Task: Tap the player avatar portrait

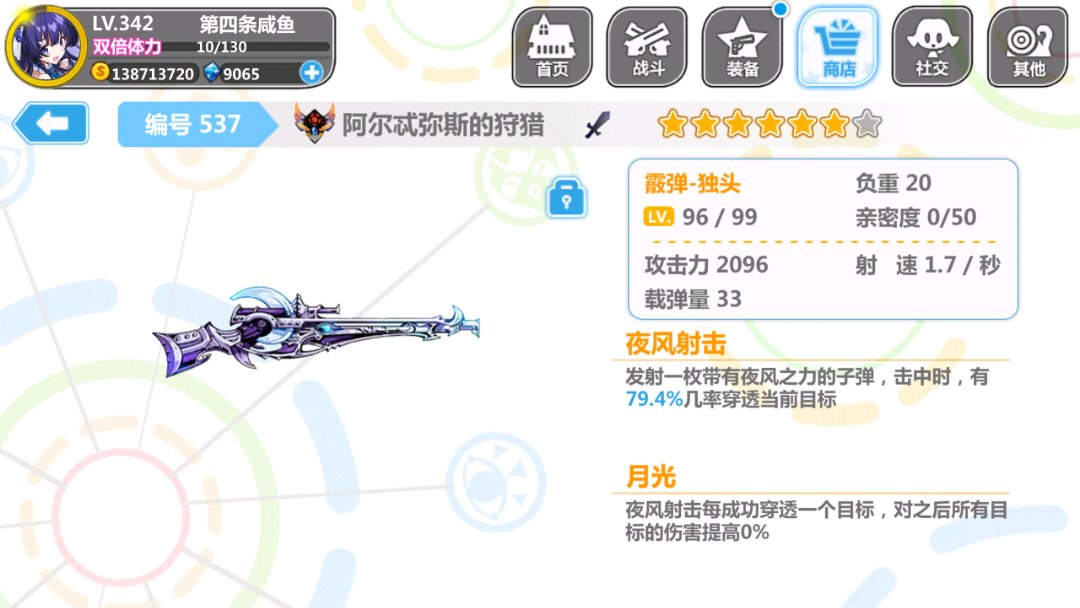Action: pos(45,46)
